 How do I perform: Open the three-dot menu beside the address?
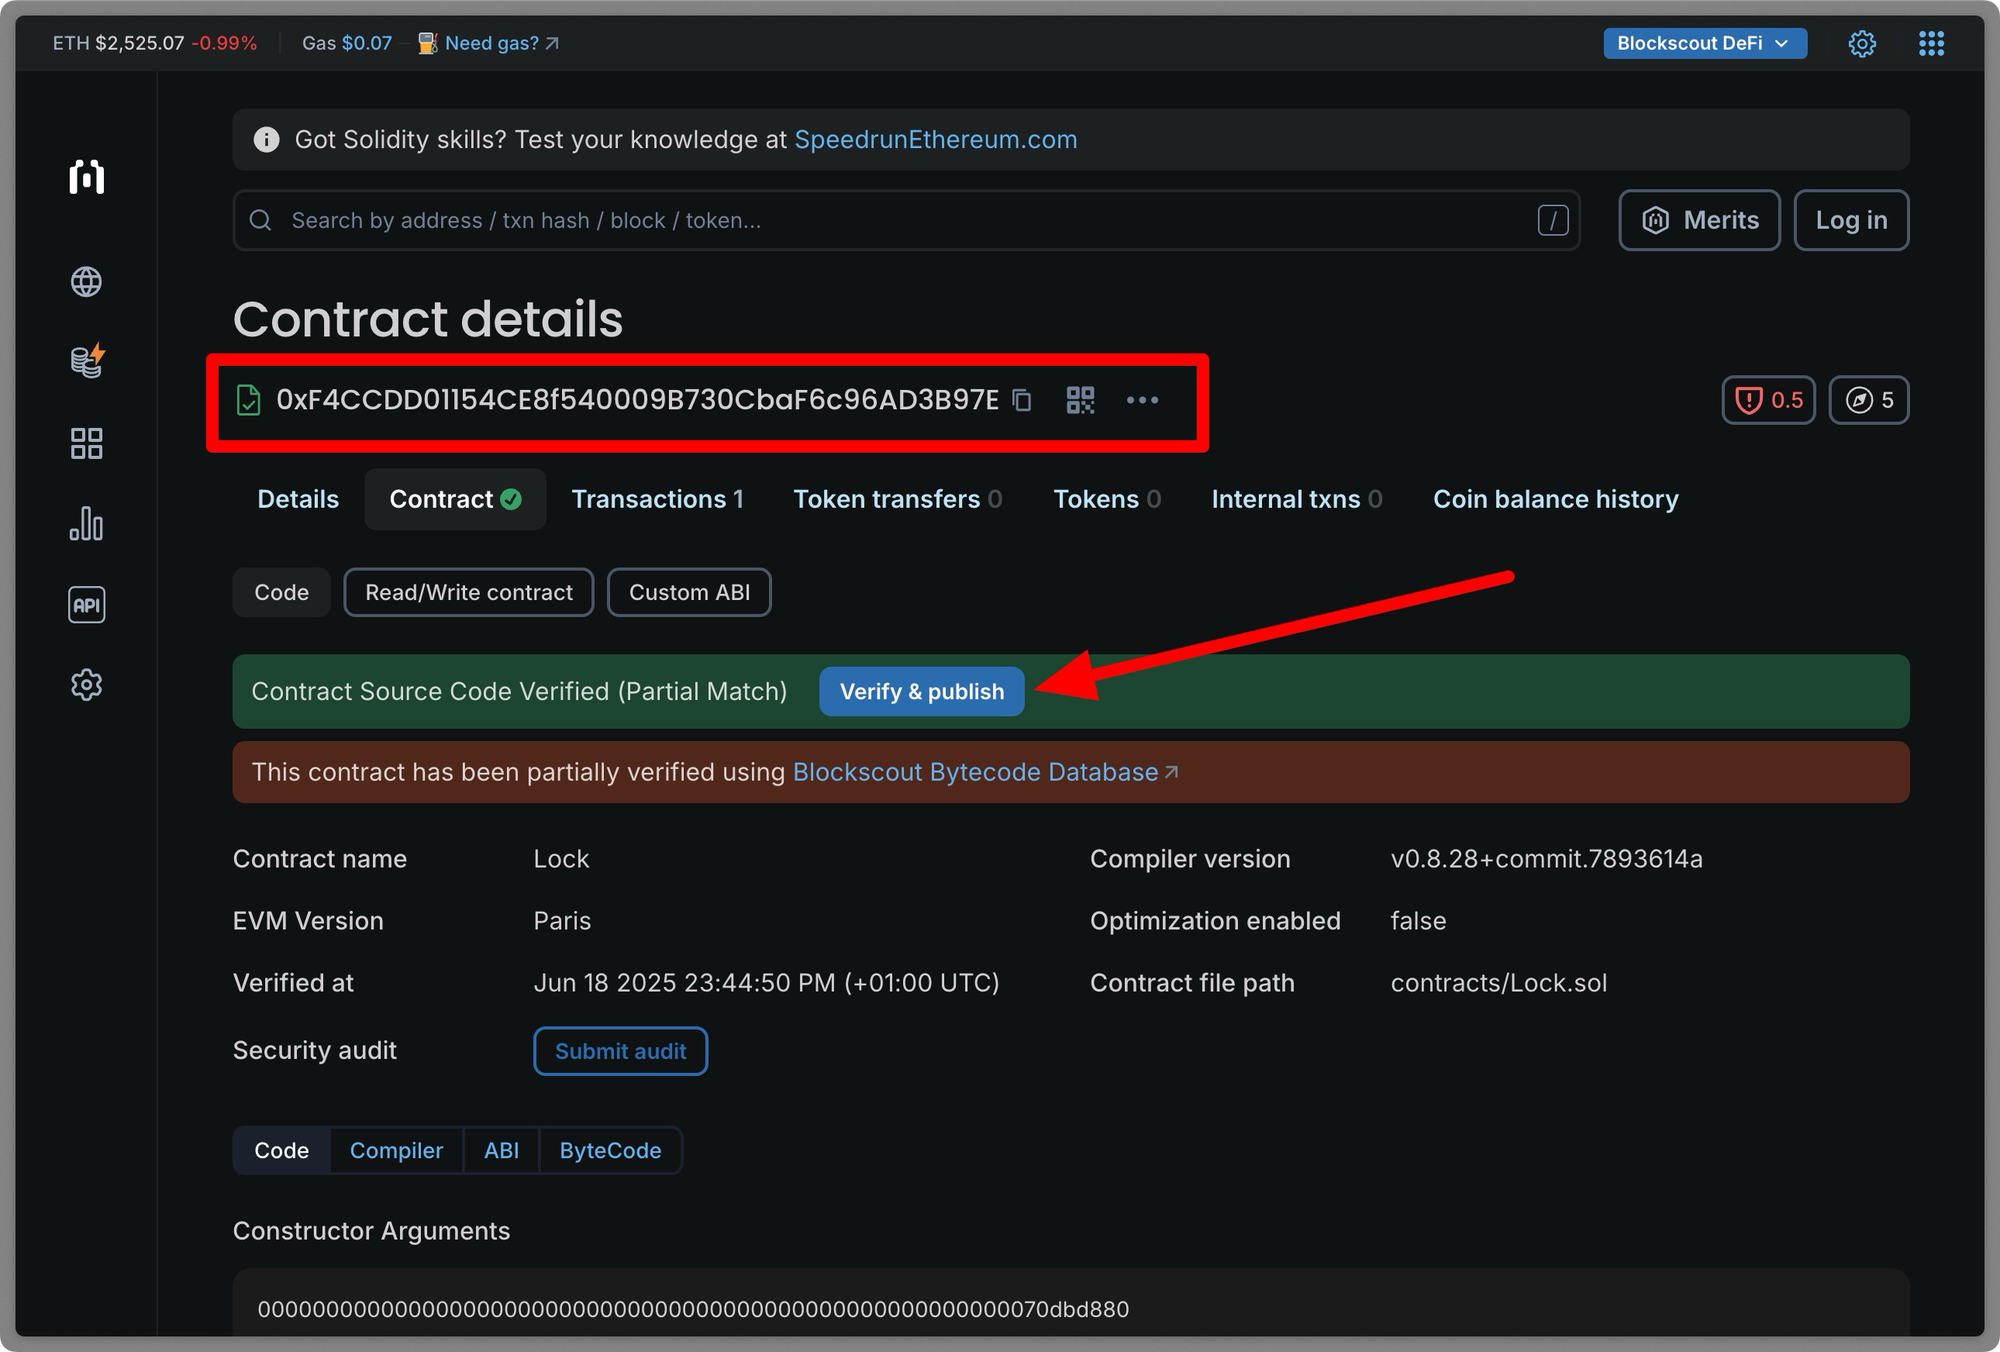pyautogui.click(x=1143, y=400)
